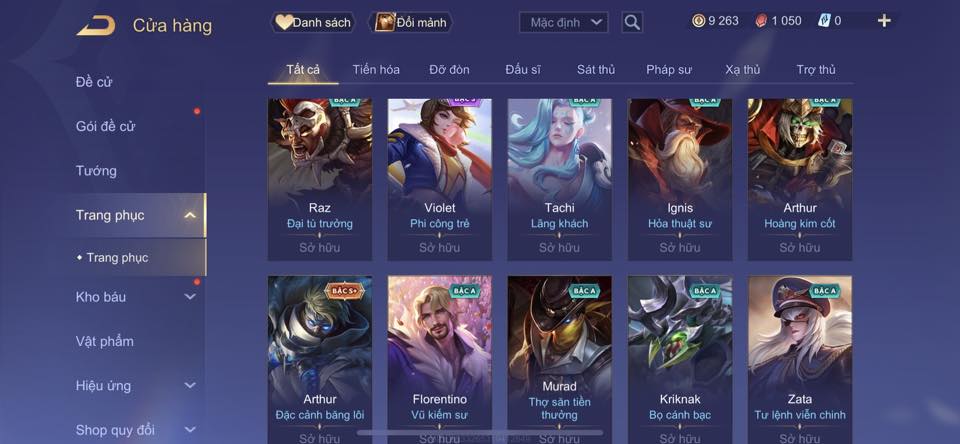Select Violet Phi công trẻ skin card
The height and width of the screenshot is (444, 960).
pyautogui.click(x=440, y=179)
